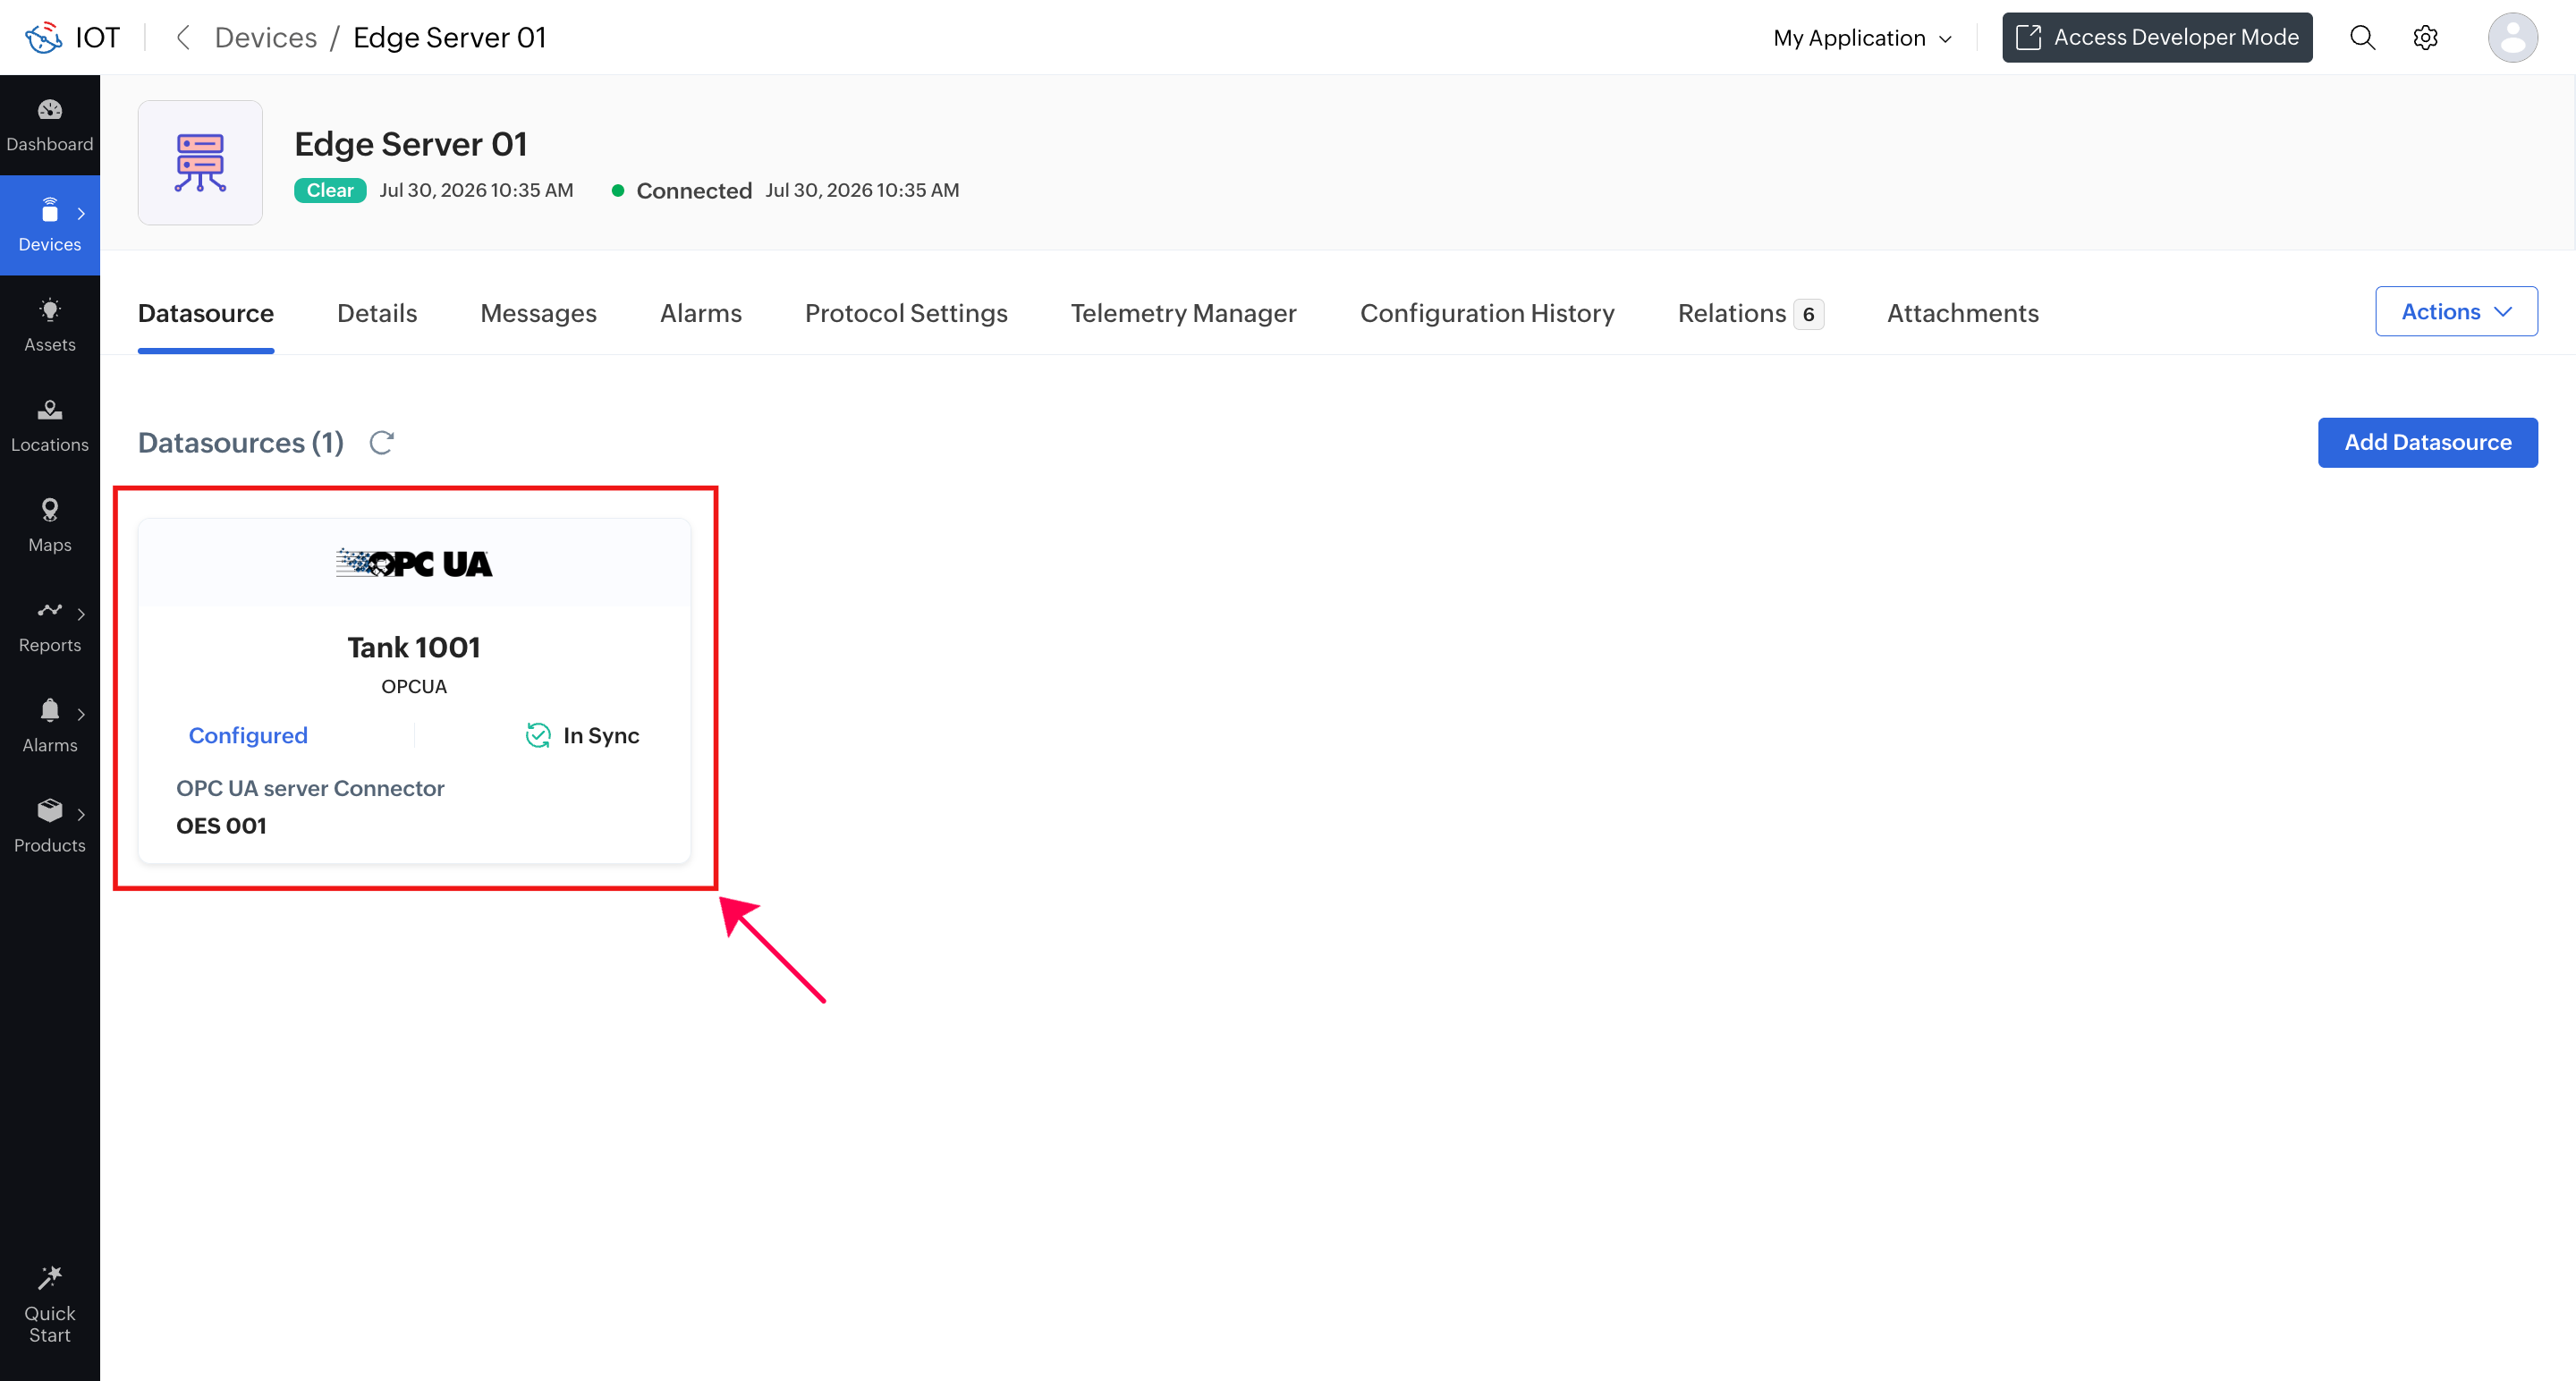Click the Edge Server 01 breadcrumb text
Screen dimensions: 2576x1381
450,37
